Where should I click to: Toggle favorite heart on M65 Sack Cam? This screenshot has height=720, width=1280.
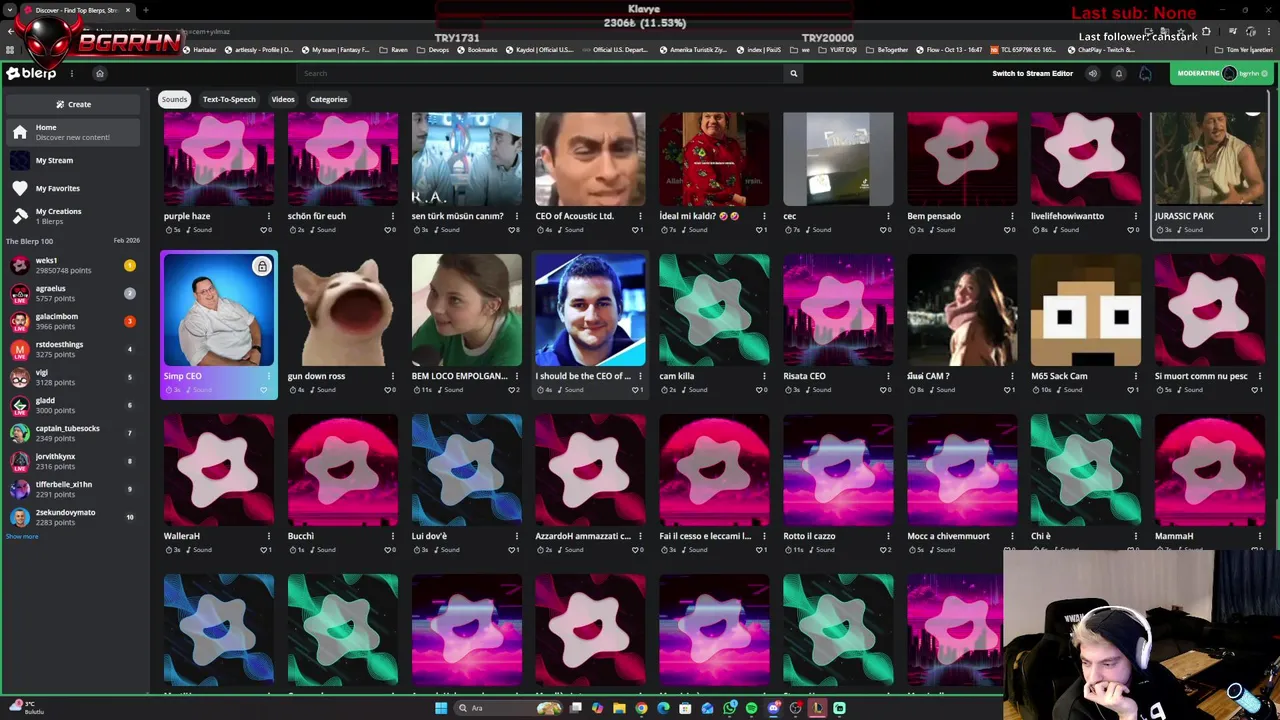coord(1132,390)
